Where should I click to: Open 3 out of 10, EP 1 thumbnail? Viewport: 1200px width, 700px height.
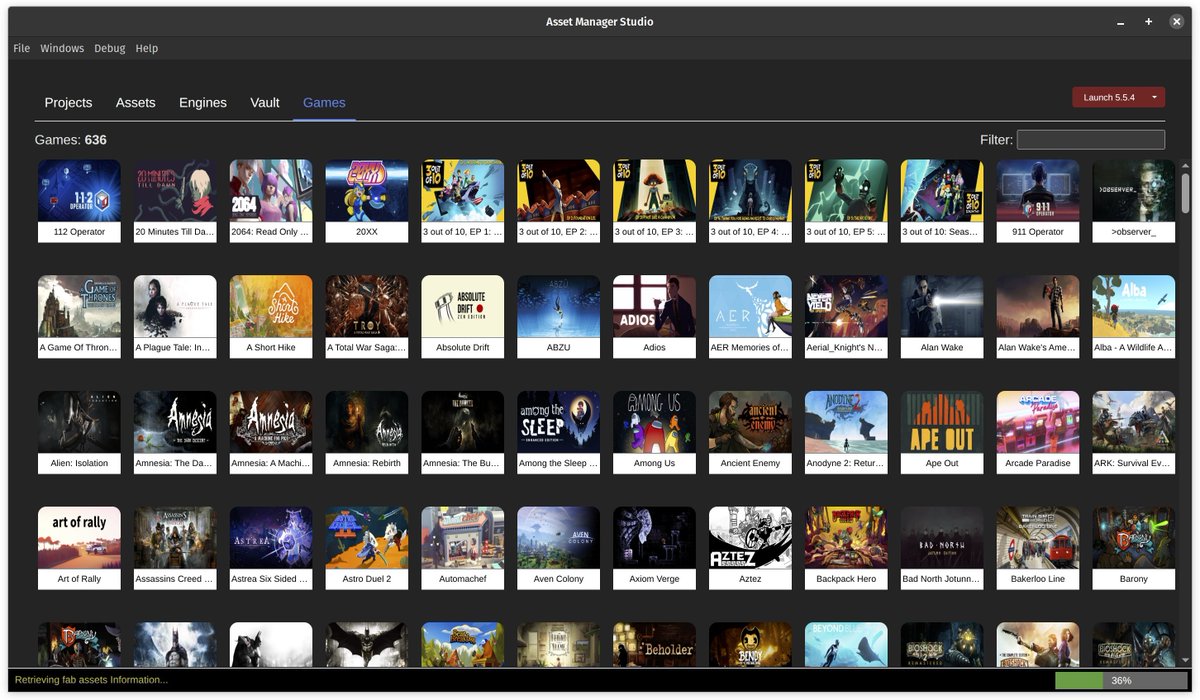point(463,190)
